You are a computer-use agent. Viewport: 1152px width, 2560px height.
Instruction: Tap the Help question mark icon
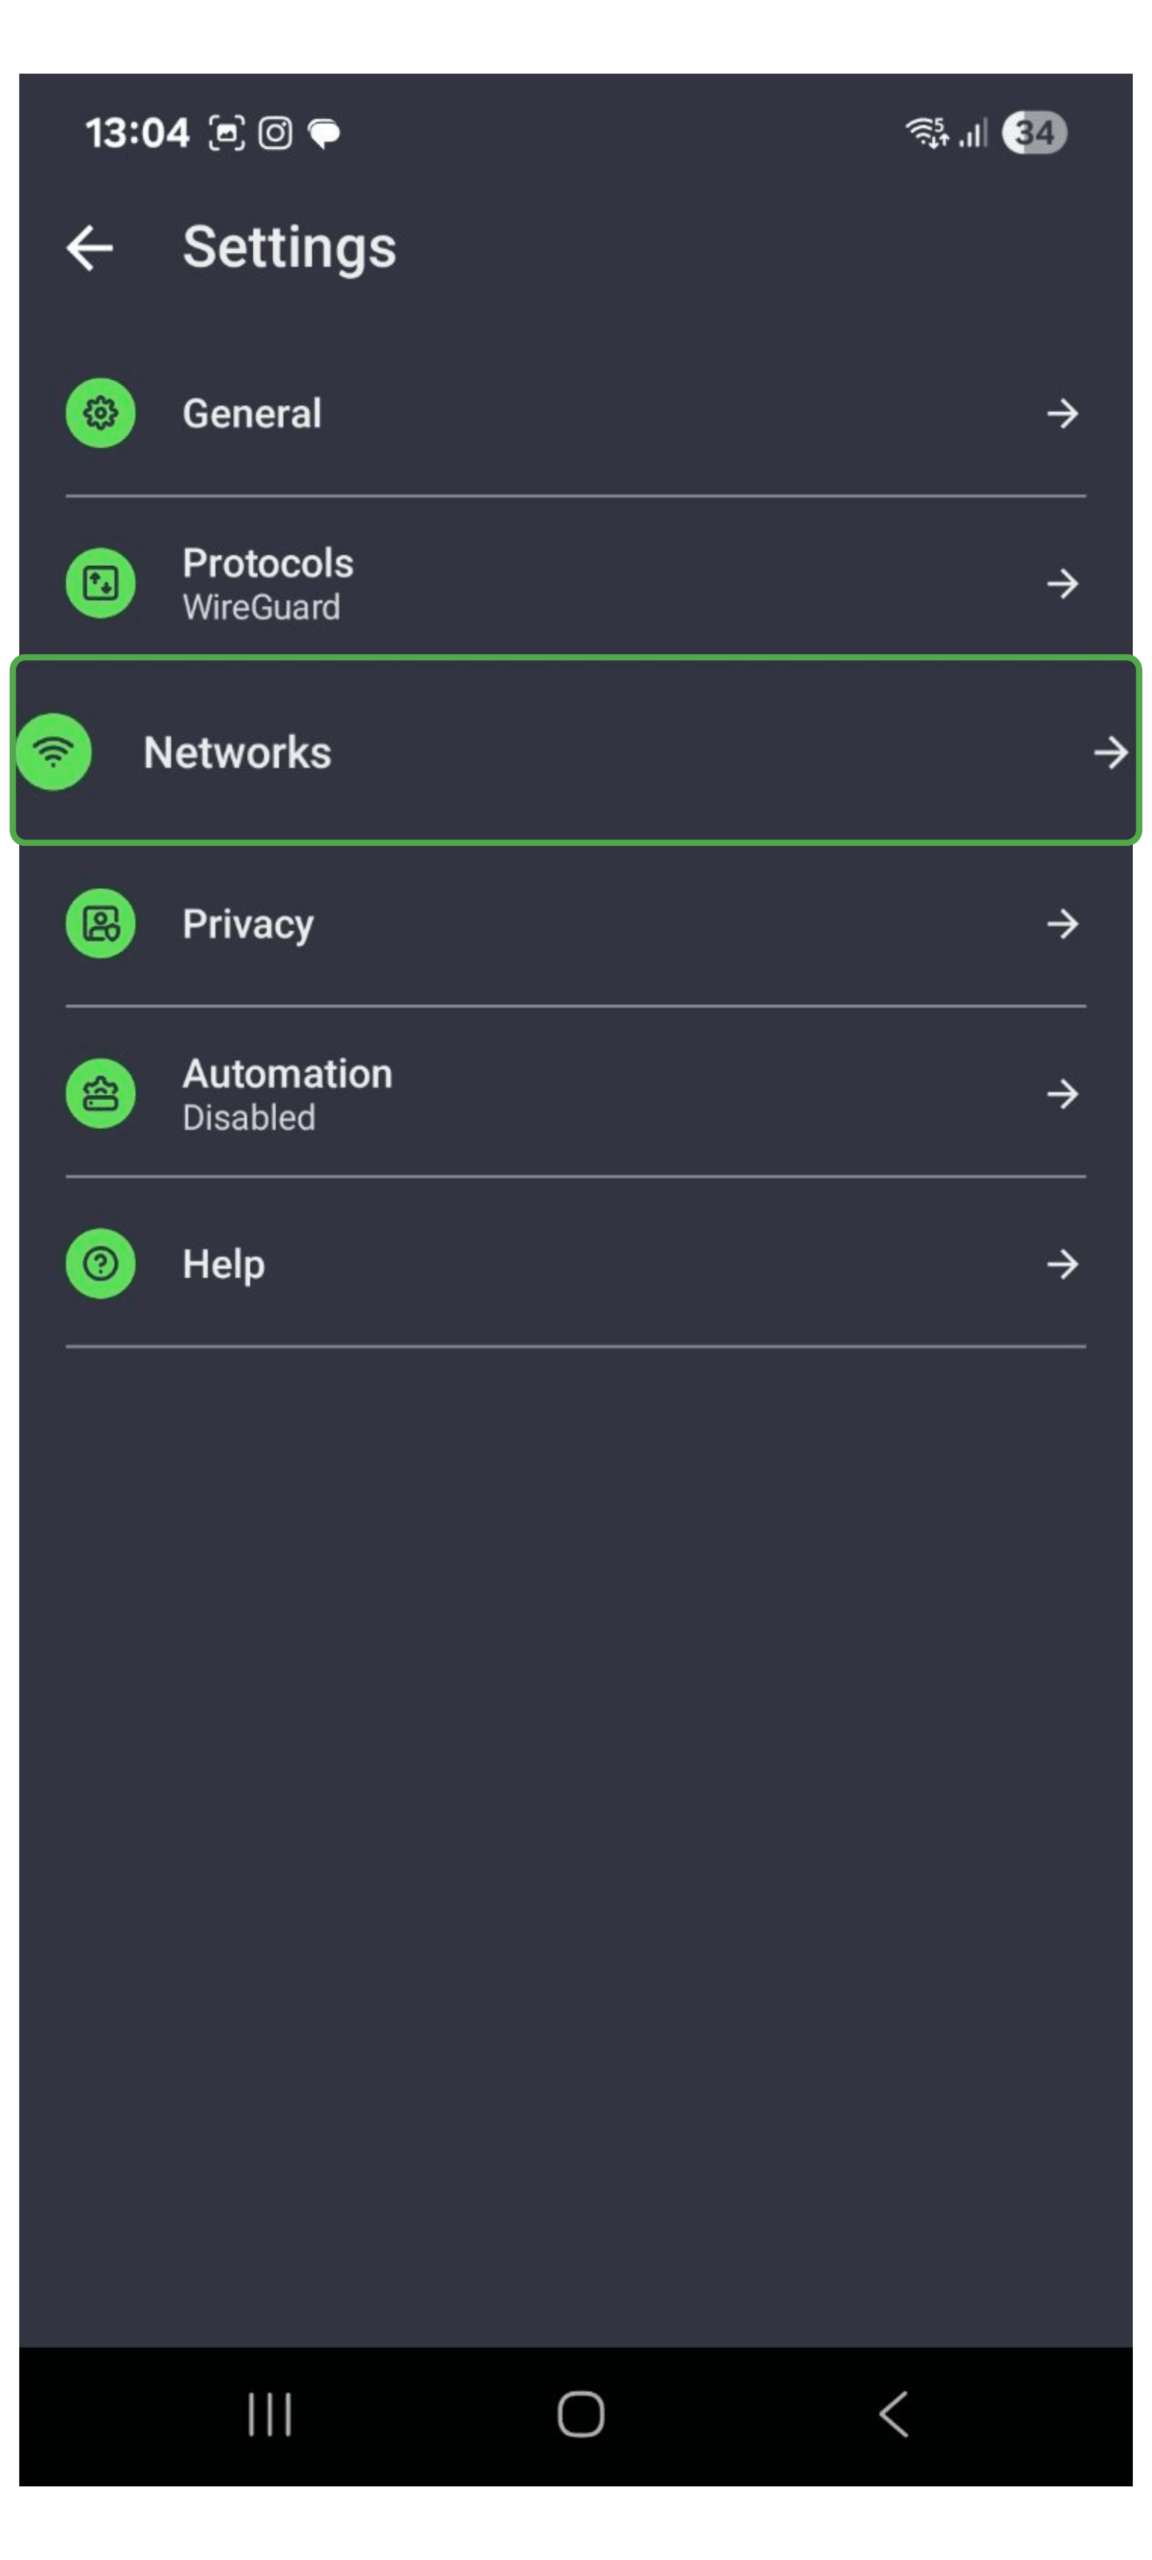[x=100, y=1263]
